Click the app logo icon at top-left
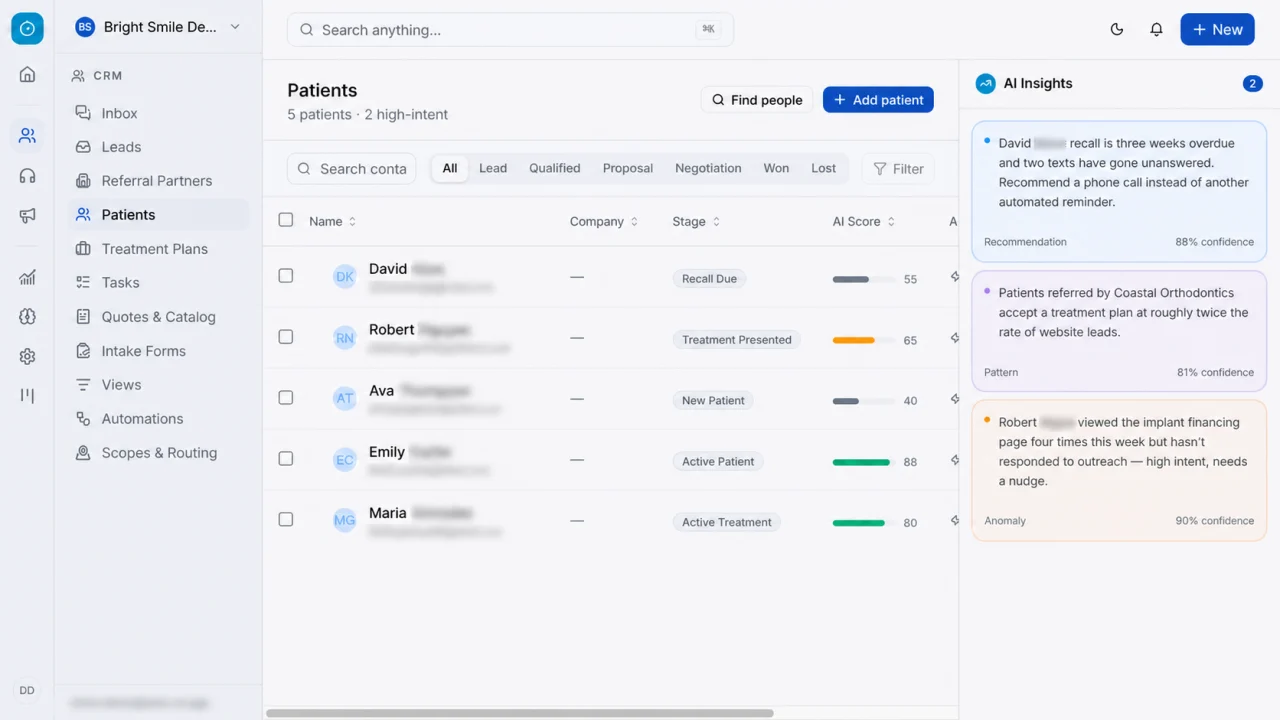The width and height of the screenshot is (1280, 720). tap(27, 29)
